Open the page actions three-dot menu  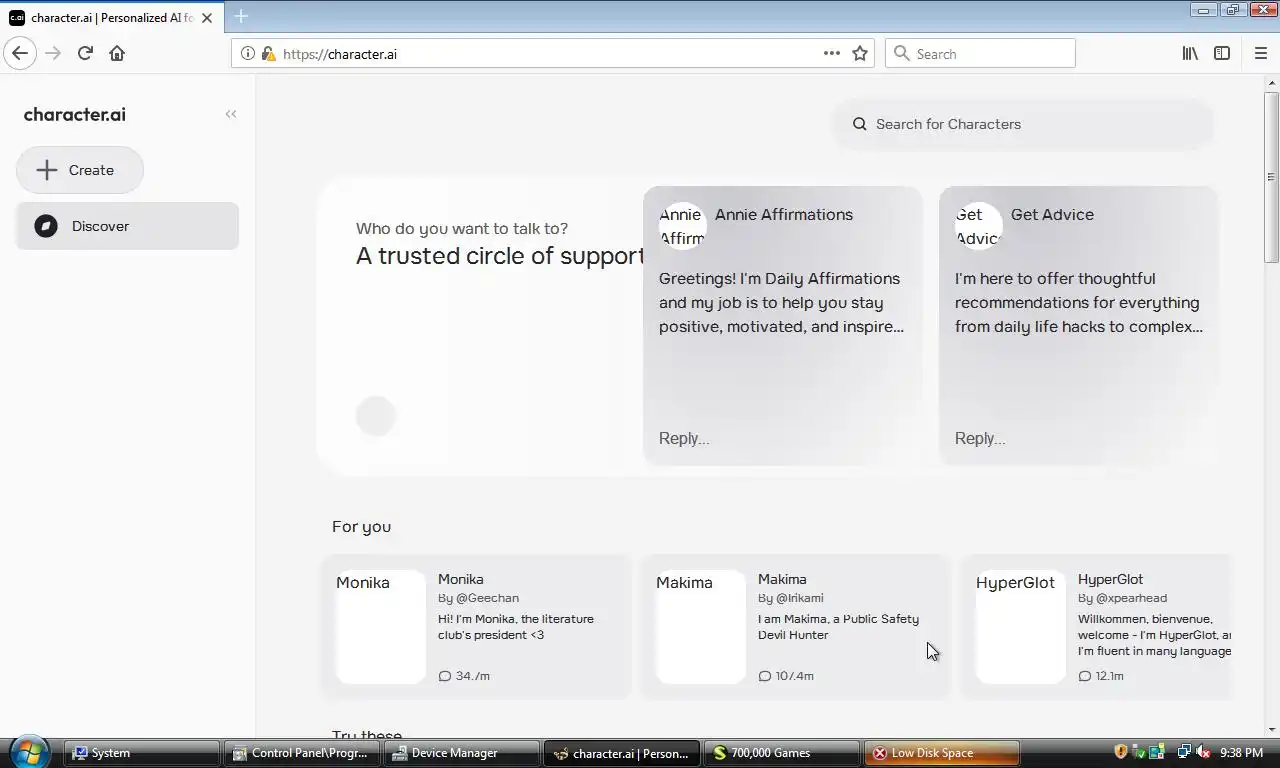tap(832, 53)
